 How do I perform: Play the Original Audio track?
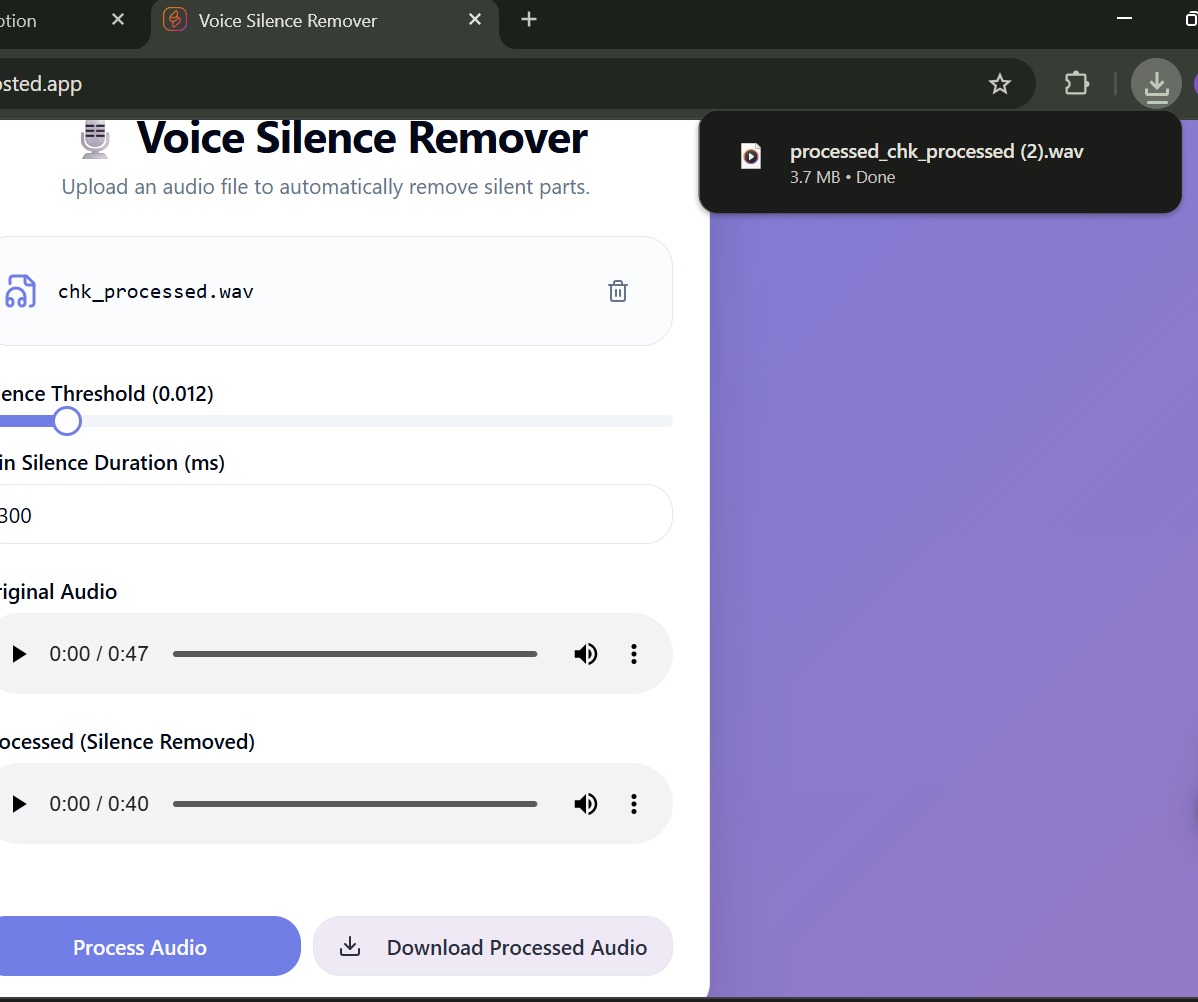(x=19, y=654)
